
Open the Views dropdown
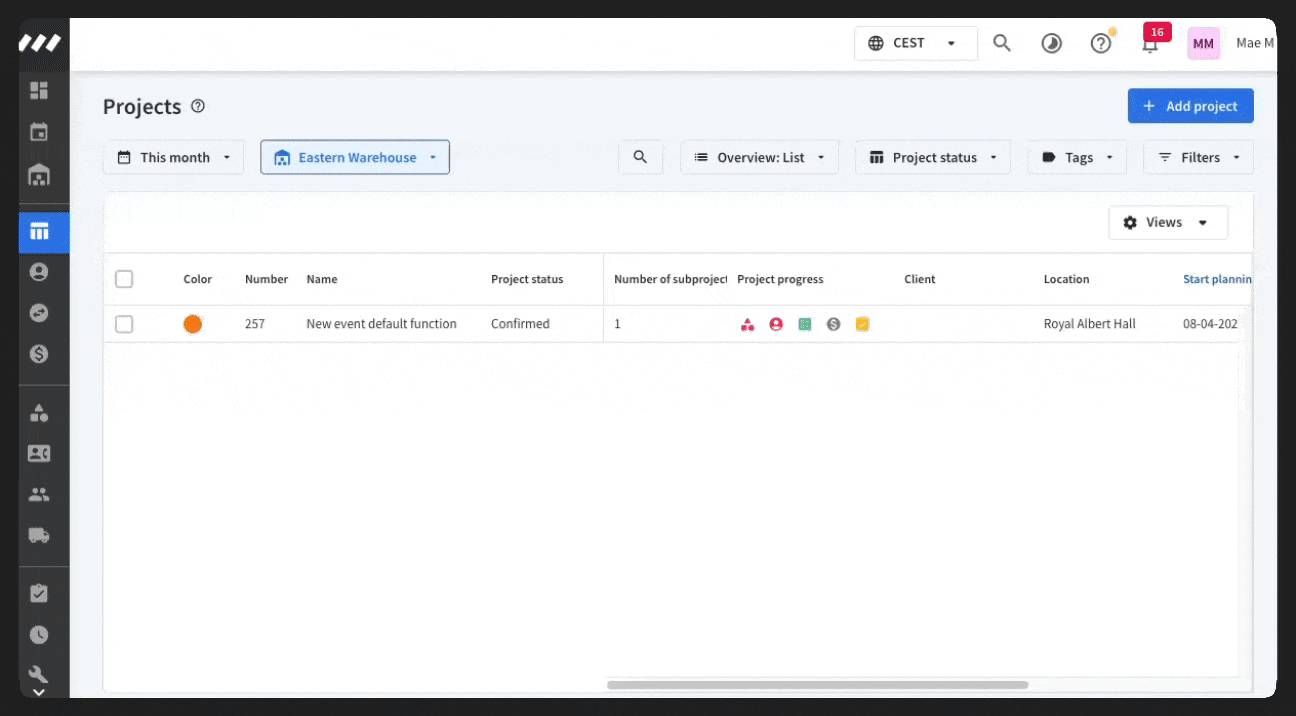pos(1168,222)
